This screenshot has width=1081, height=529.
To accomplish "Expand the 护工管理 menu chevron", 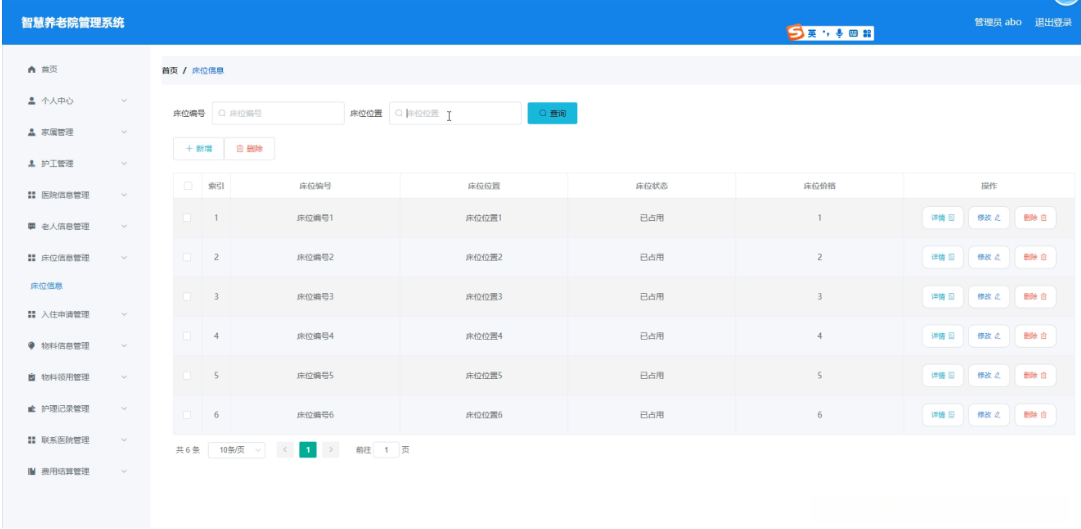I will 124,163.
